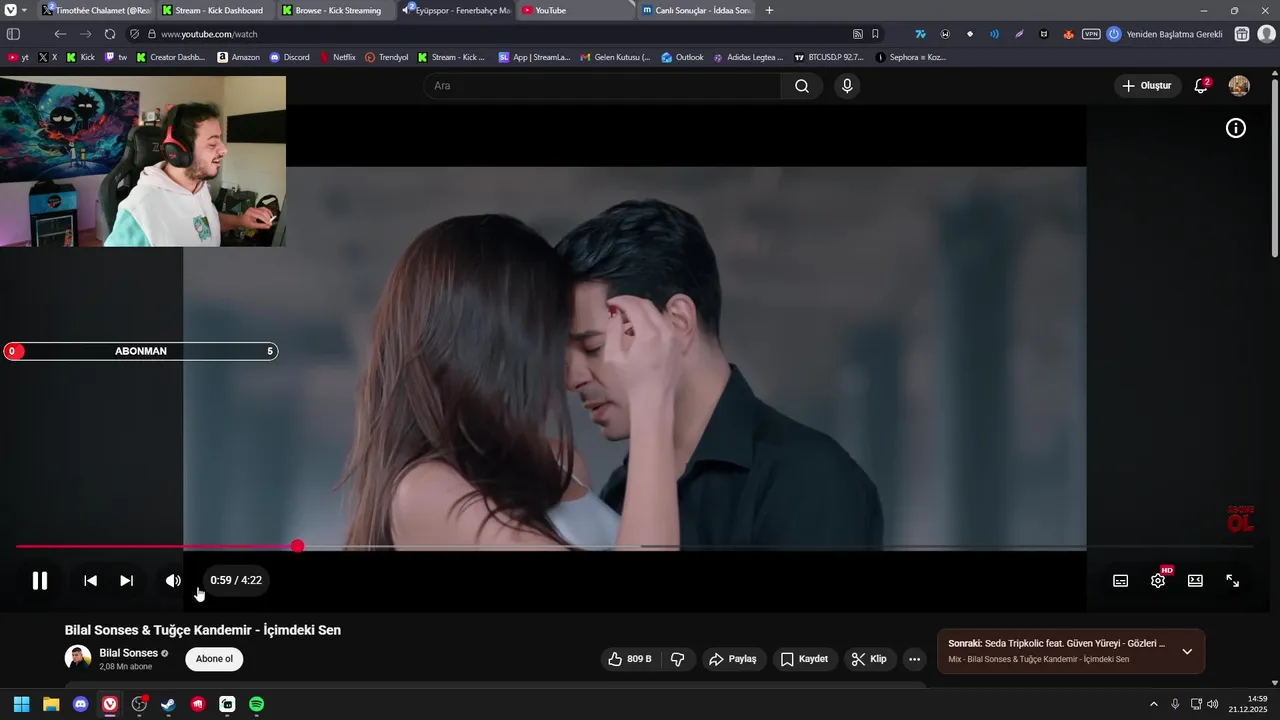Click the Abone Ol watermark on video
1280x720 pixels.
1240,518
